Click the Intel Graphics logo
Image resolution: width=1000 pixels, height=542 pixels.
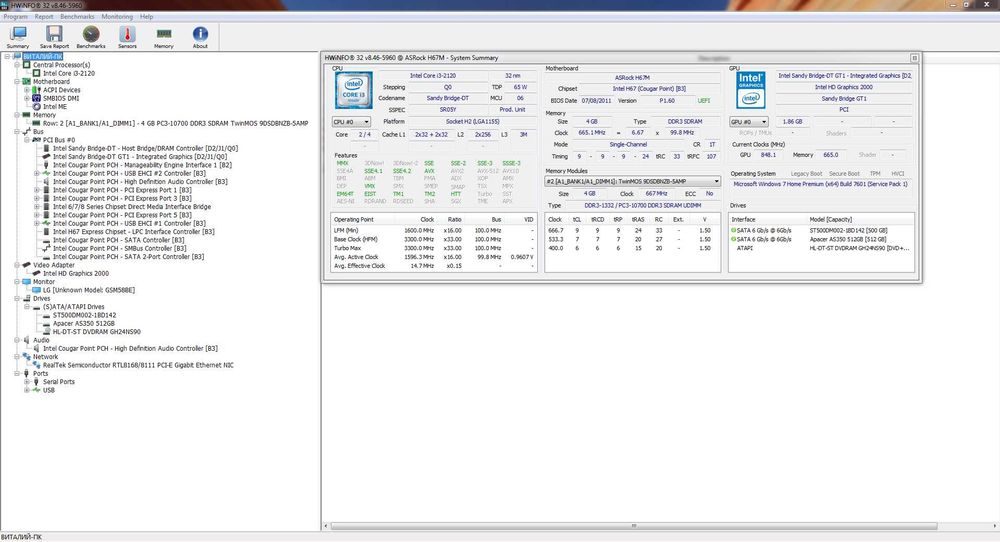[x=751, y=90]
